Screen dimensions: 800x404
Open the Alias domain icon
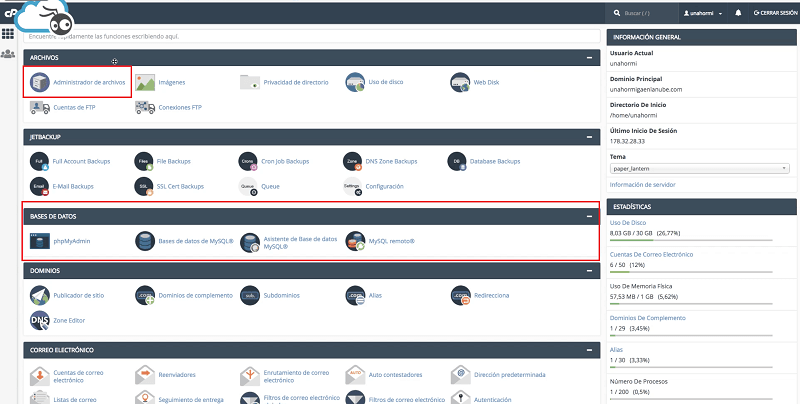355,295
